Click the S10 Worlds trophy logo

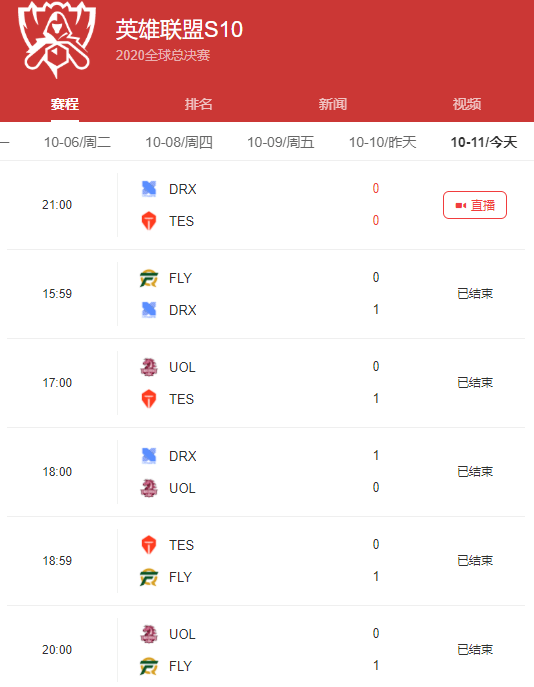[56, 39]
